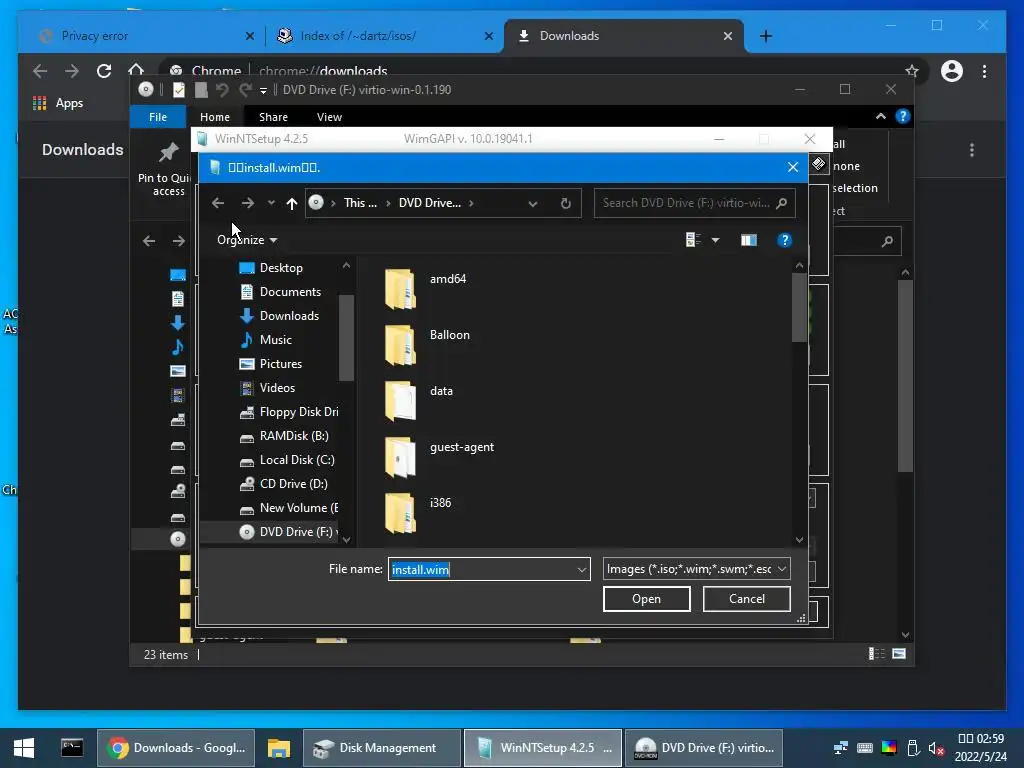Change view layout icon in dialog
Image resolution: width=1024 pixels, height=768 pixels.
(x=693, y=240)
